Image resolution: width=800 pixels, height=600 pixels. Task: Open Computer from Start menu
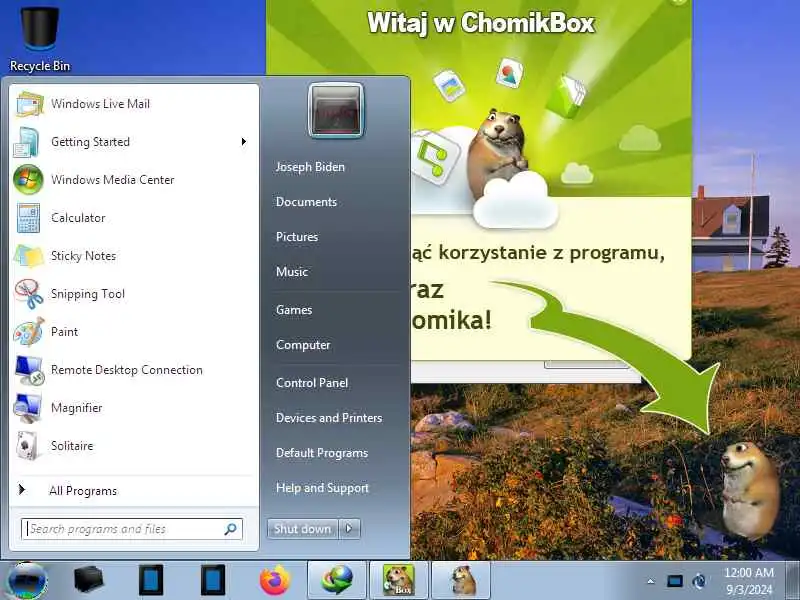(303, 345)
